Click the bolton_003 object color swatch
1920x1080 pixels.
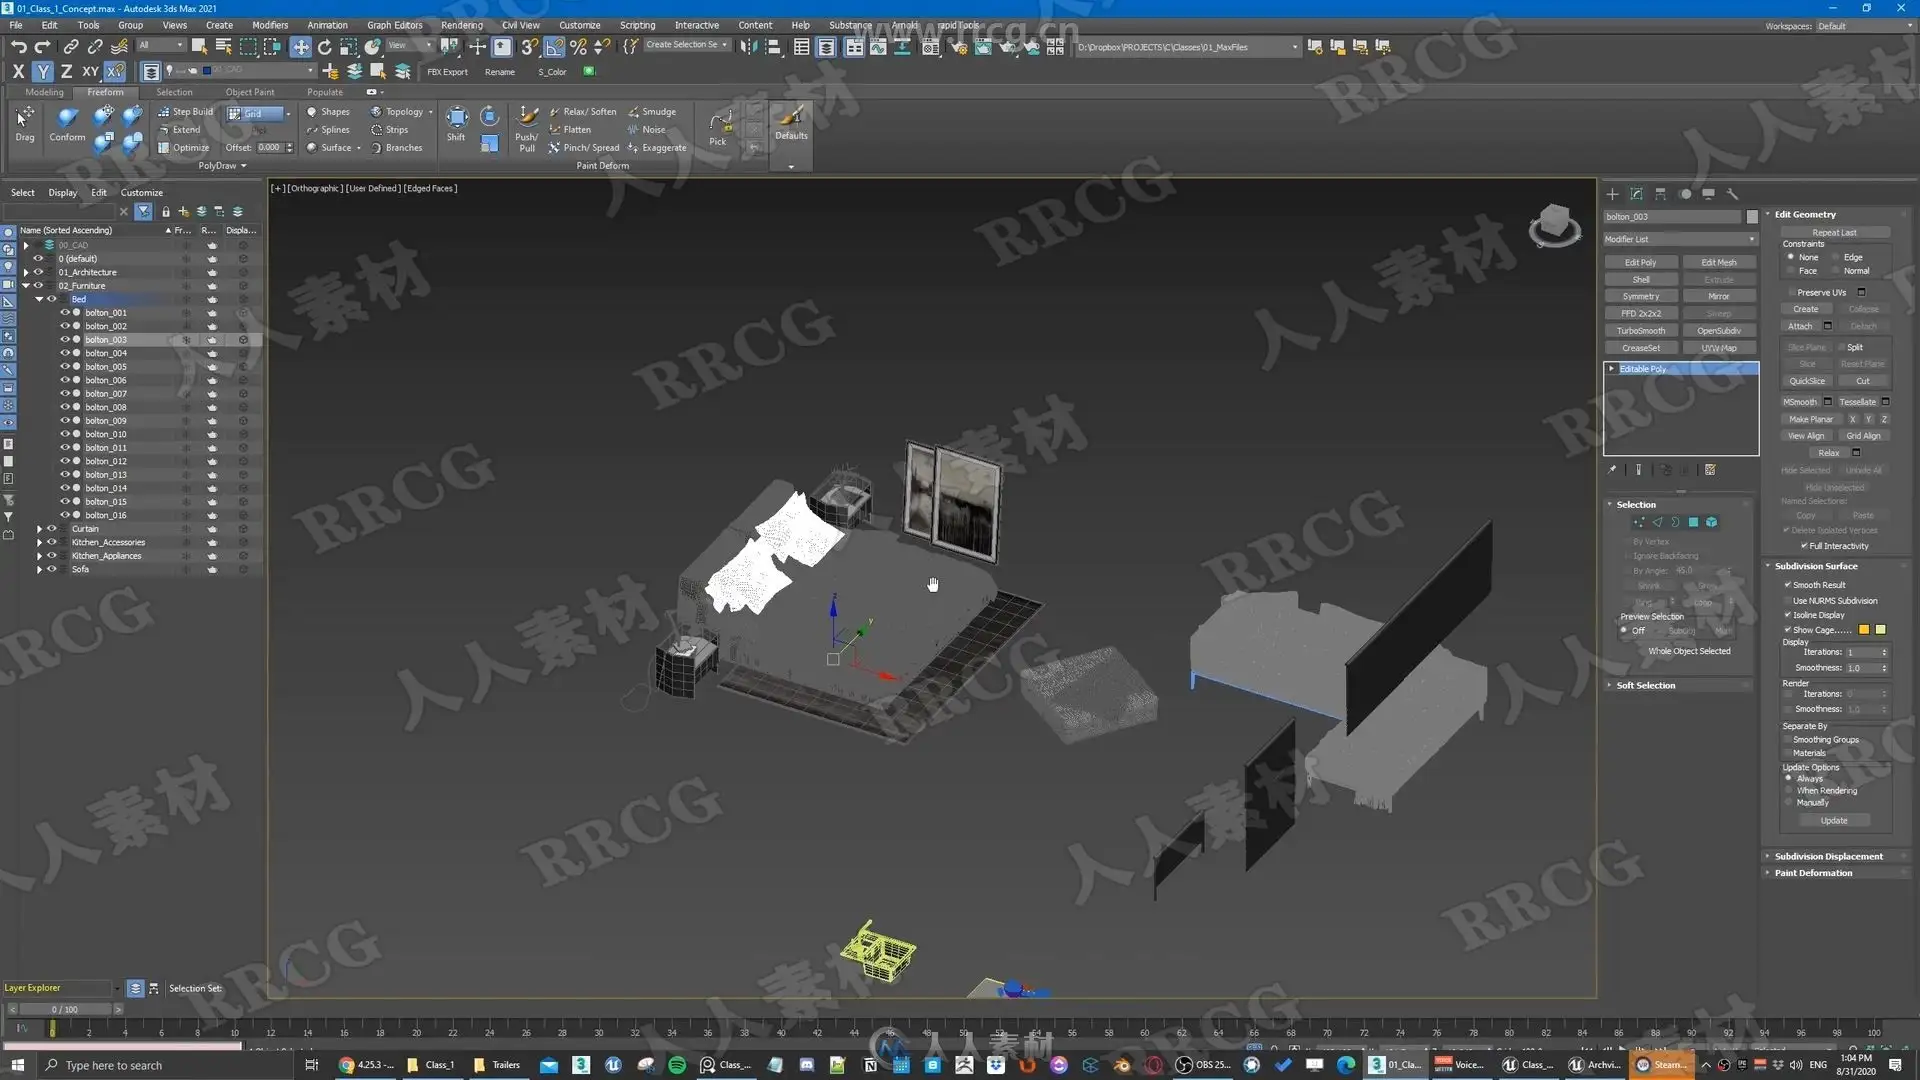pos(1752,217)
